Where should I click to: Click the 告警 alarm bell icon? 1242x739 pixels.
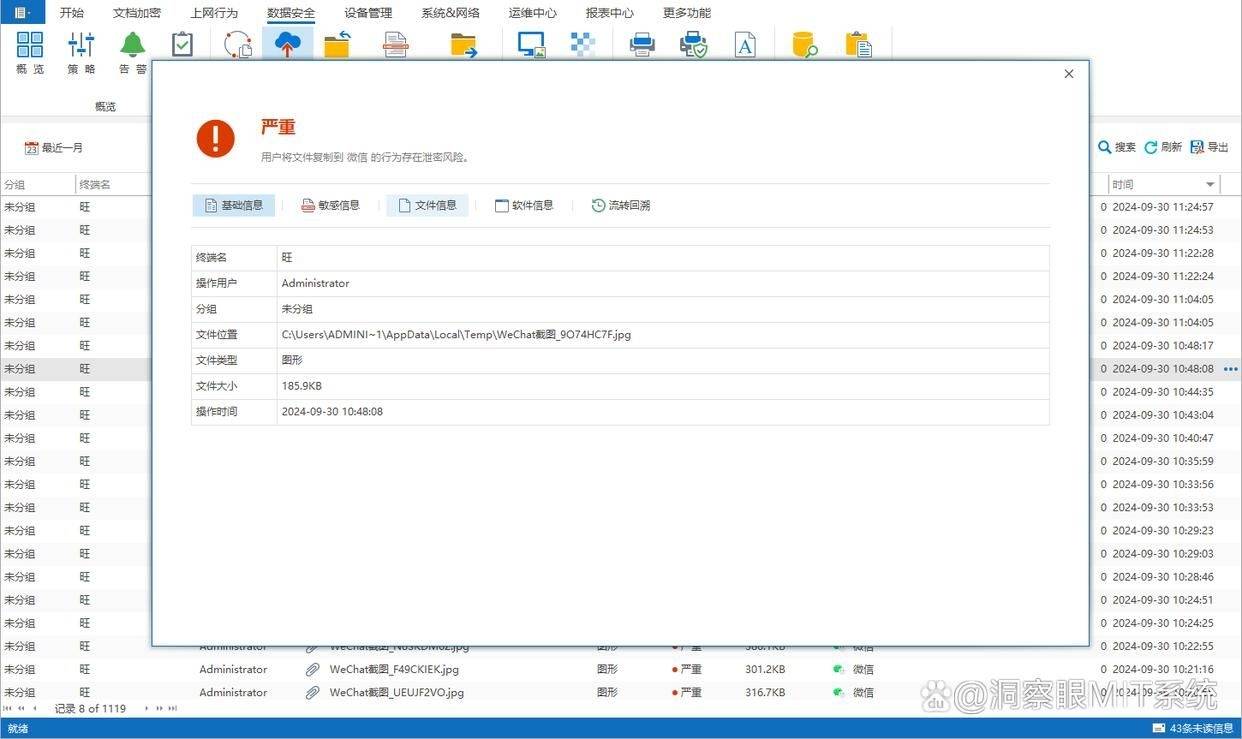[132, 46]
